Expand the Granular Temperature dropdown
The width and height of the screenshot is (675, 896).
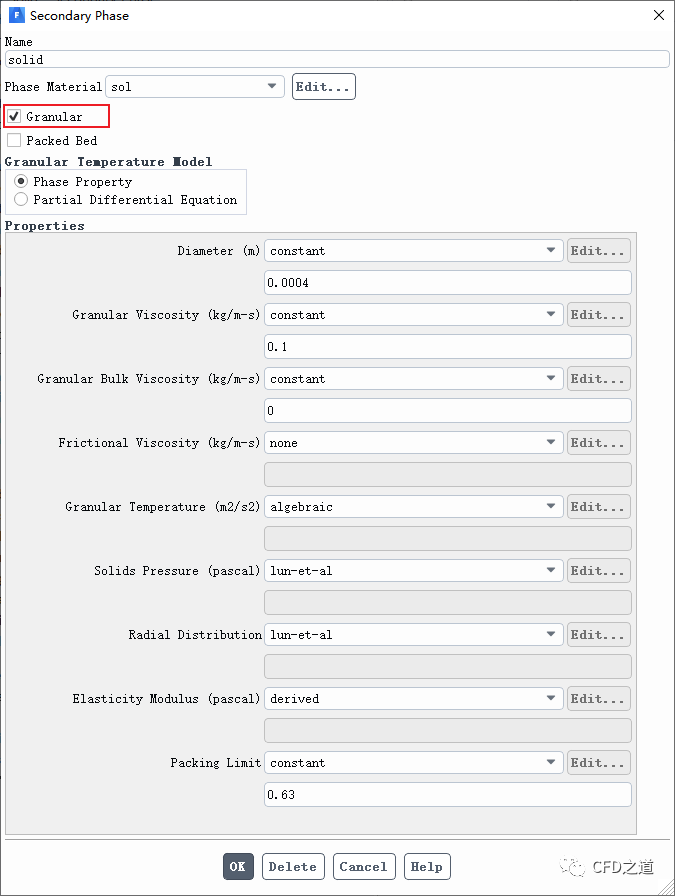point(413,507)
